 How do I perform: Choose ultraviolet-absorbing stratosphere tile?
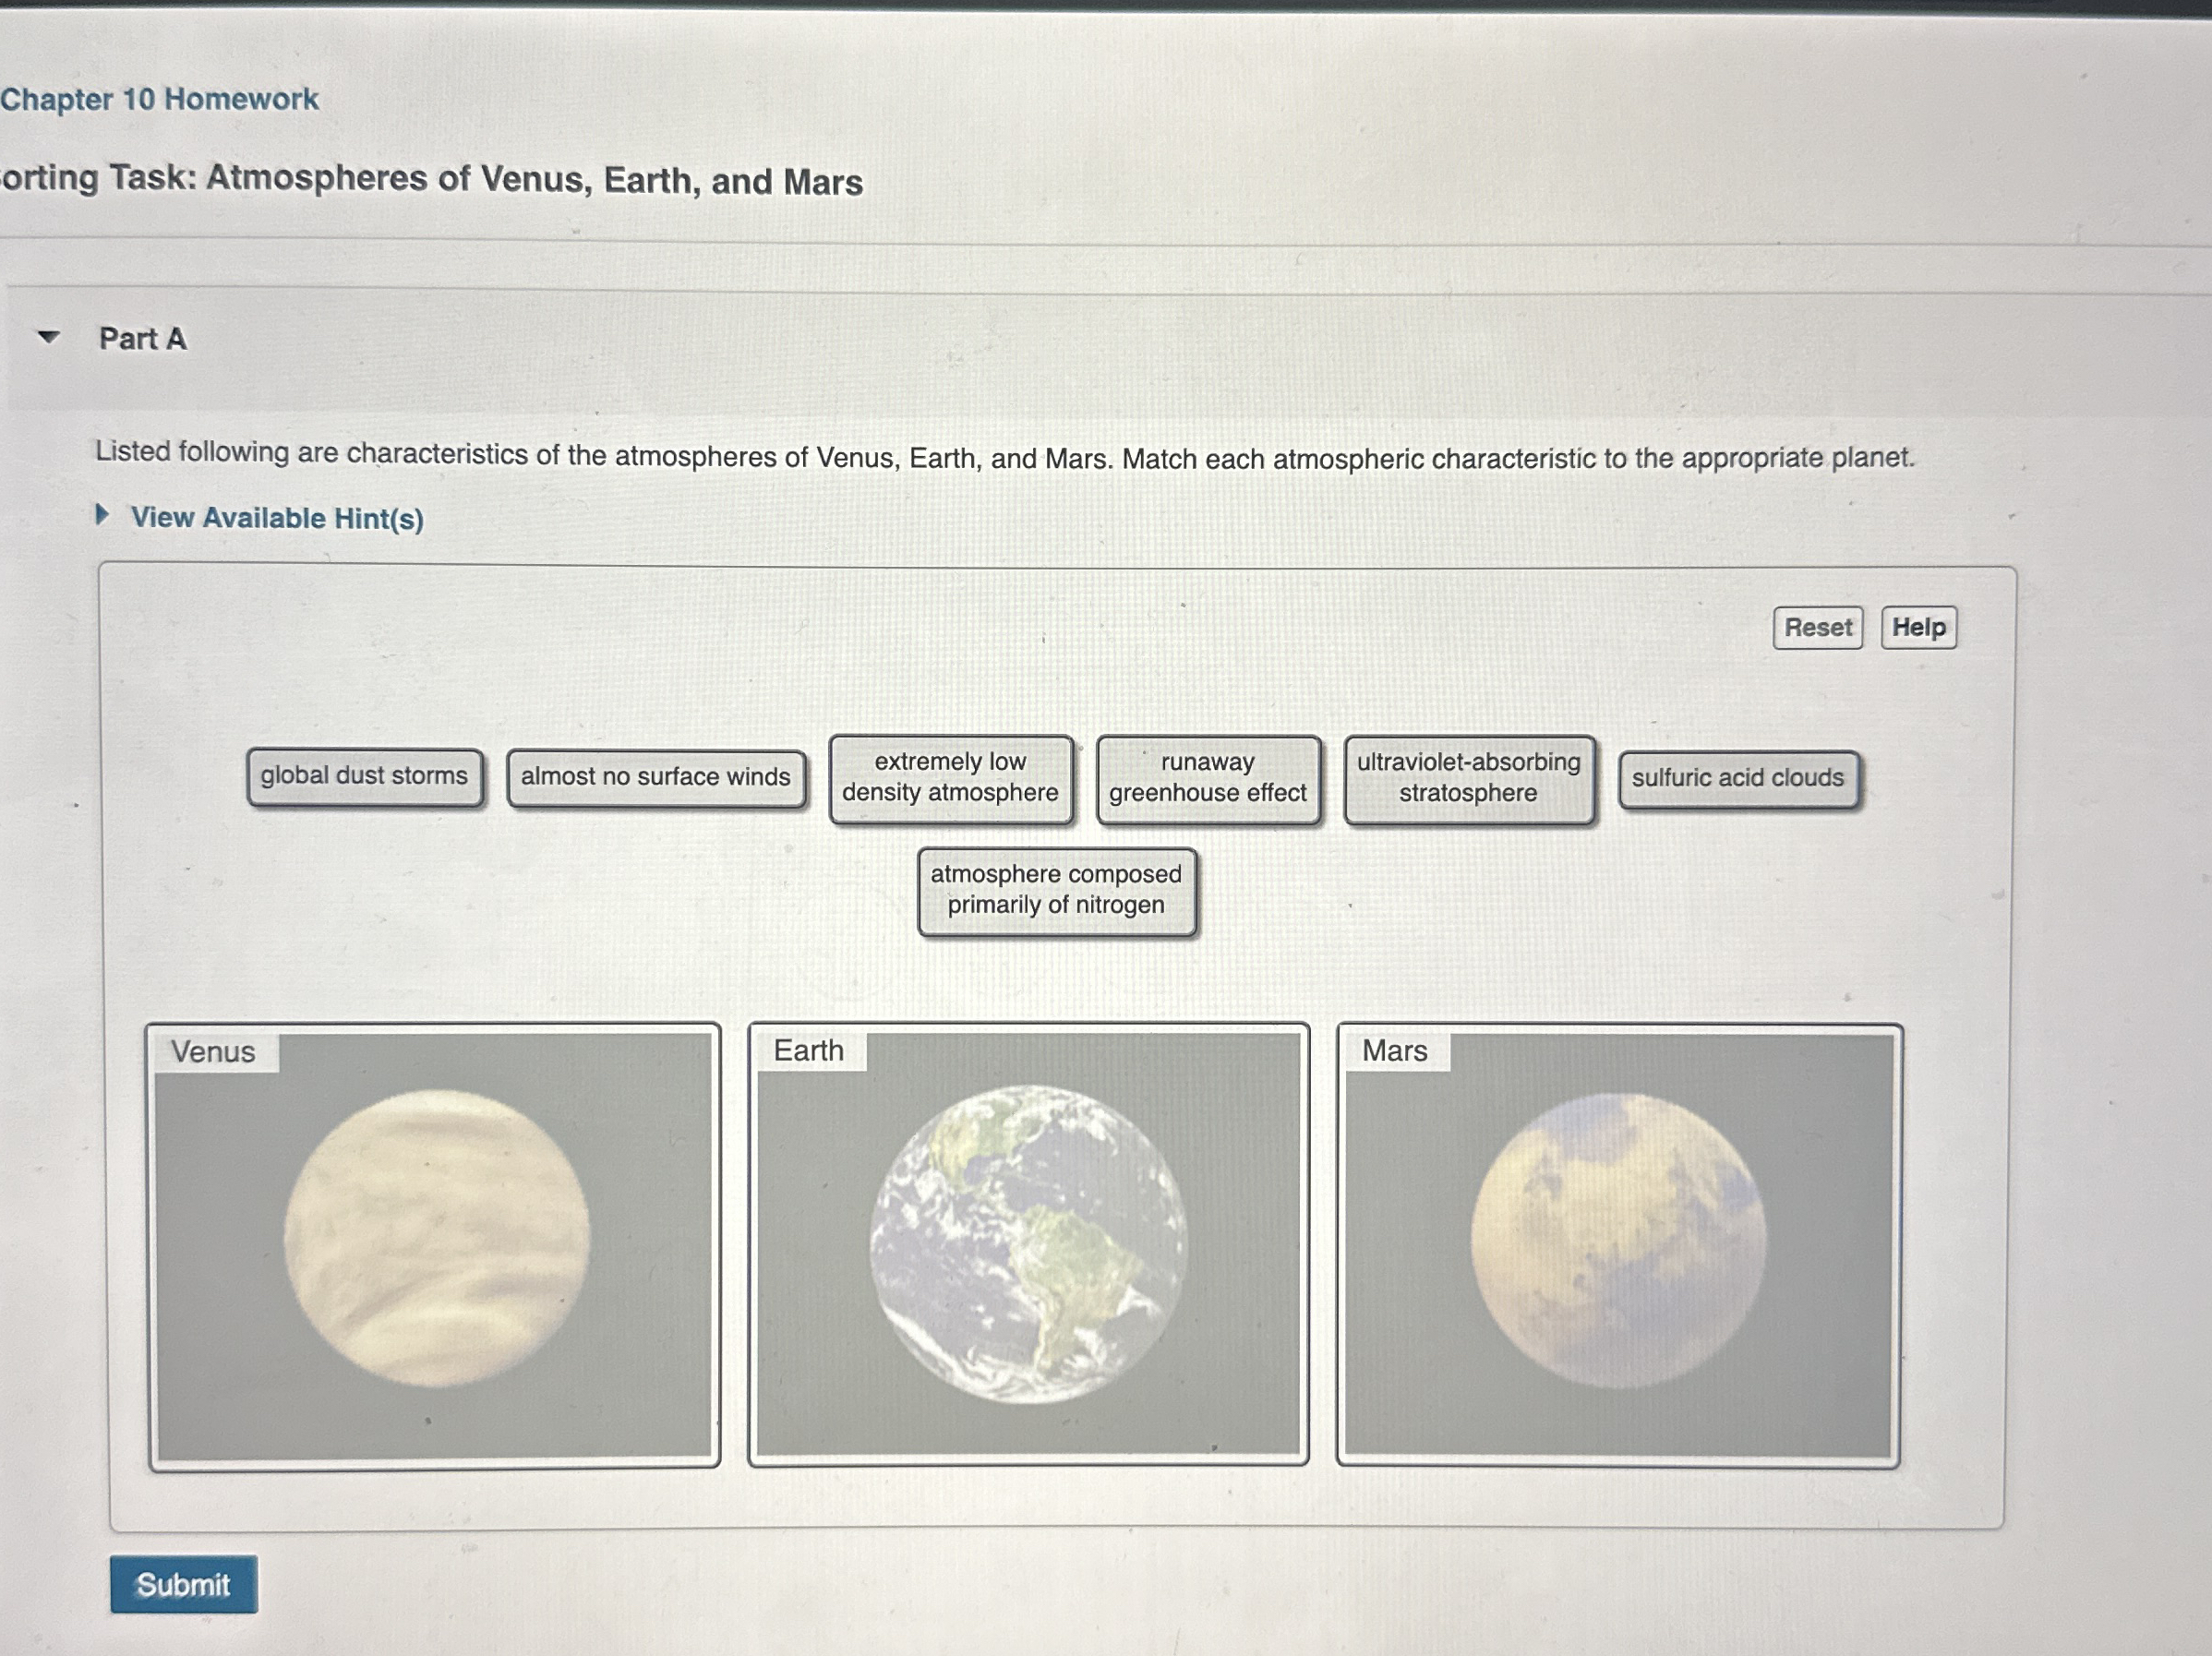[1468, 778]
